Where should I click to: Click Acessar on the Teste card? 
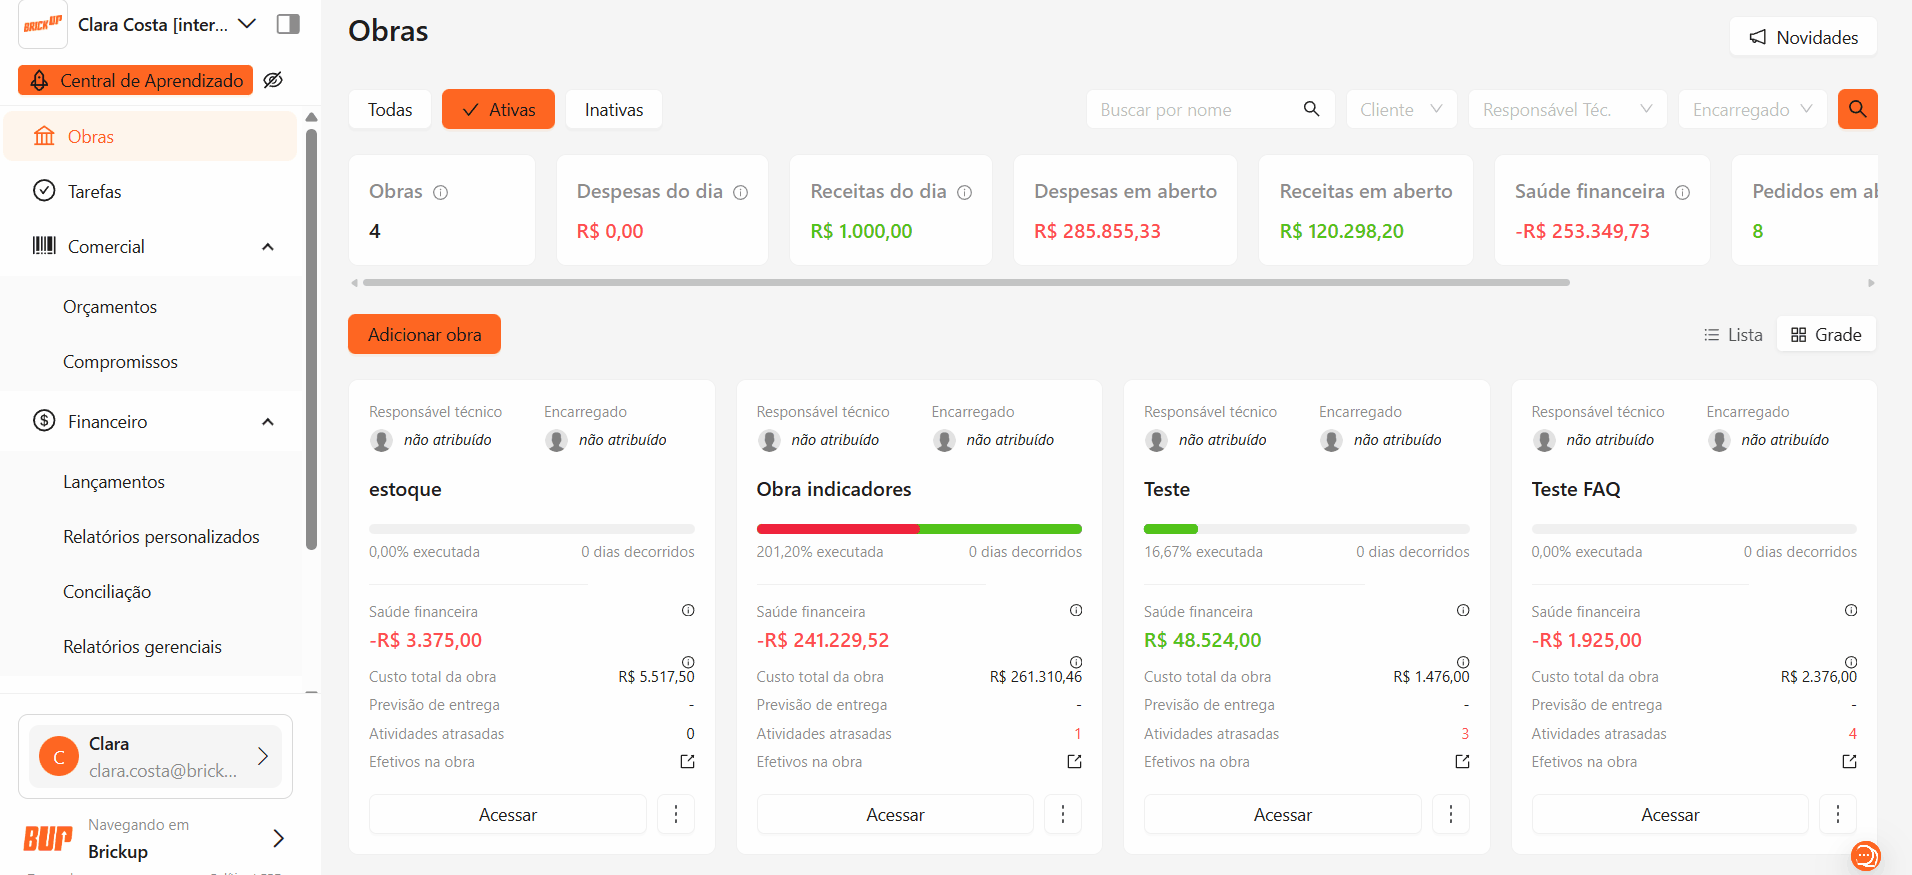[x=1282, y=815]
